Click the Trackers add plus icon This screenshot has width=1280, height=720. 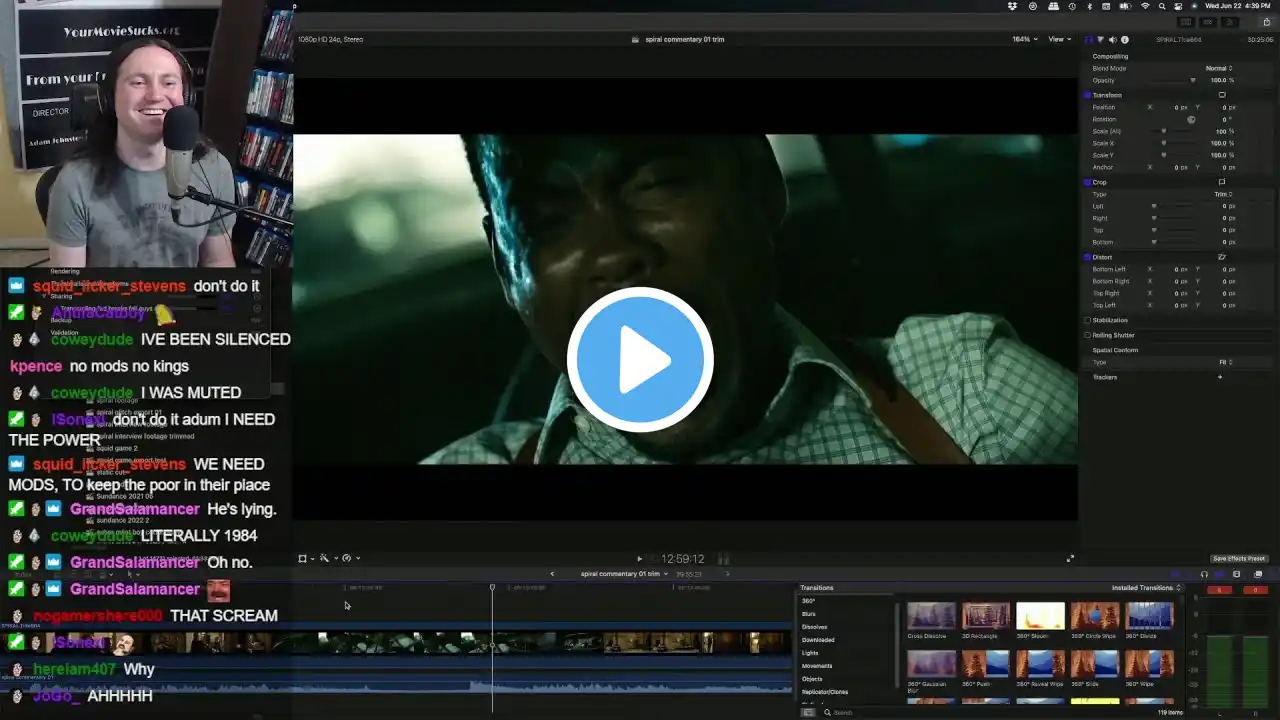coord(1220,377)
